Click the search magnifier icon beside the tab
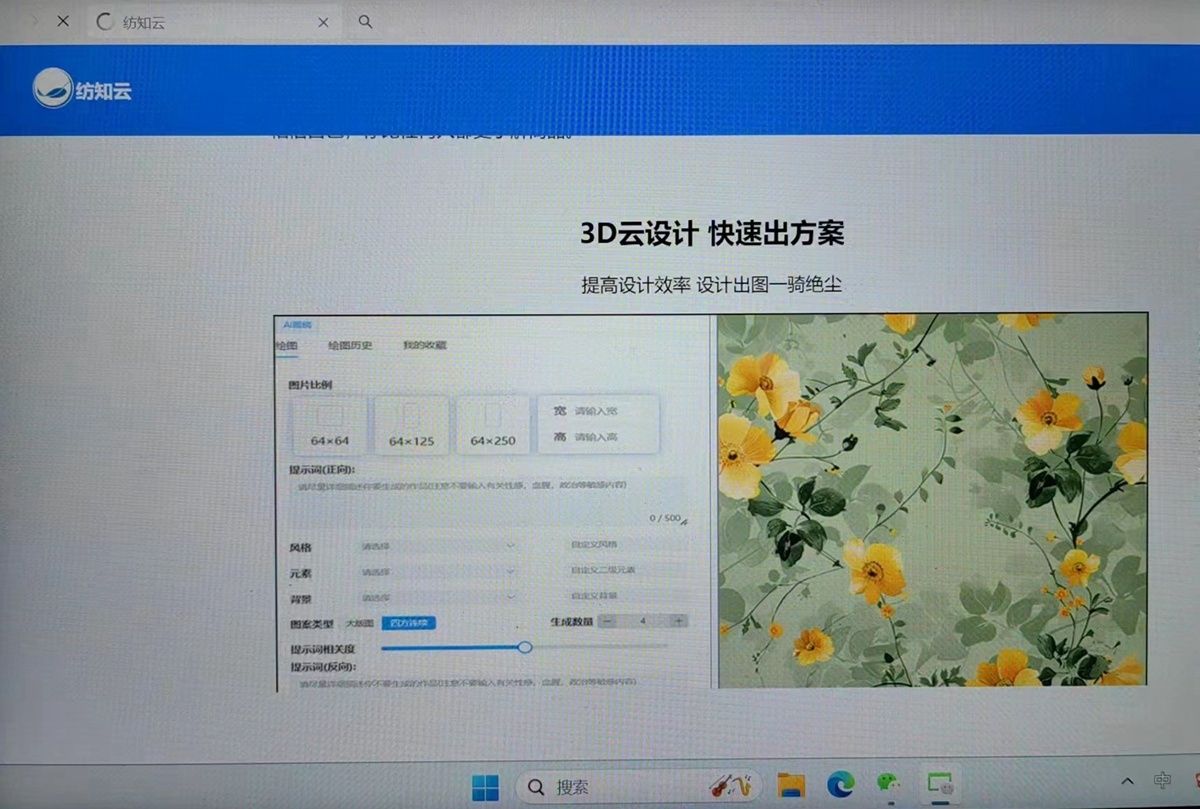Image resolution: width=1200 pixels, height=809 pixels. pyautogui.click(x=365, y=21)
